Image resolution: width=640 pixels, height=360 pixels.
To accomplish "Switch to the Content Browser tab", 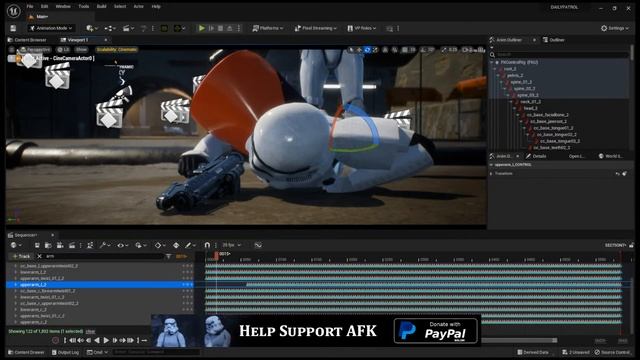I will pos(27,40).
